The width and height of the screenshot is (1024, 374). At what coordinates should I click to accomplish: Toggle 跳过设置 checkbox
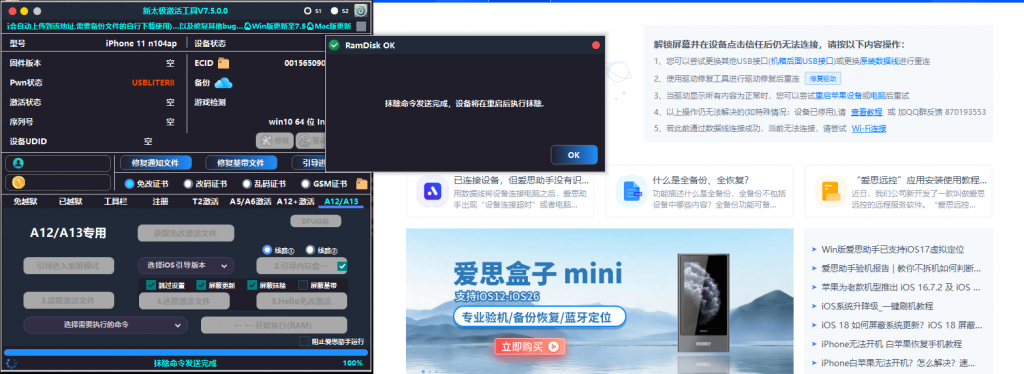coord(151,285)
